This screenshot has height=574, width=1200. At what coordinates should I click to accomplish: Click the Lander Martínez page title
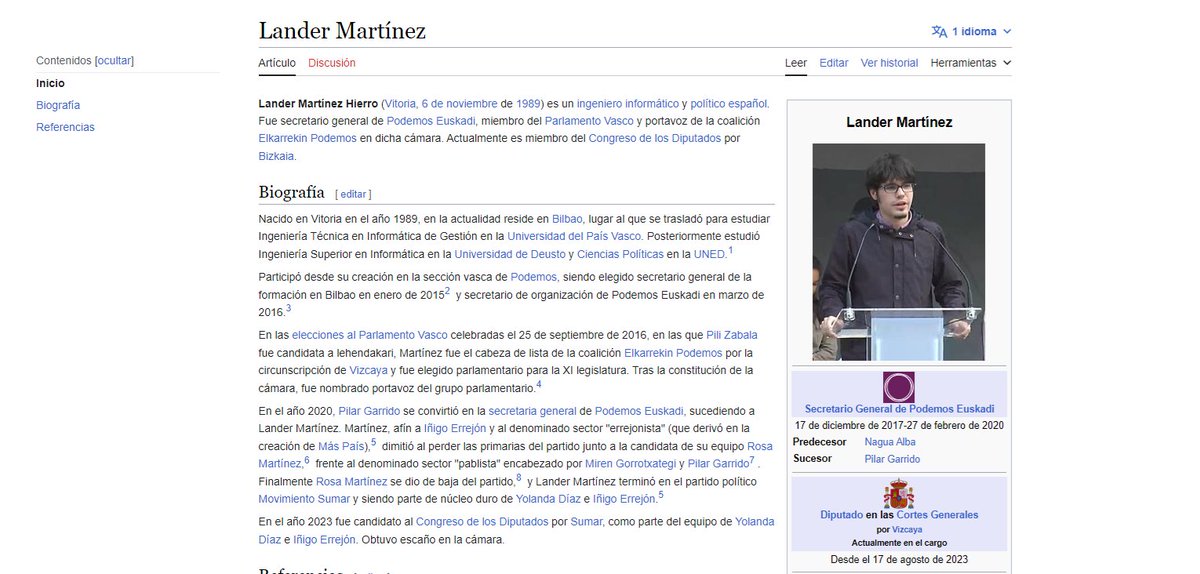coord(342,31)
